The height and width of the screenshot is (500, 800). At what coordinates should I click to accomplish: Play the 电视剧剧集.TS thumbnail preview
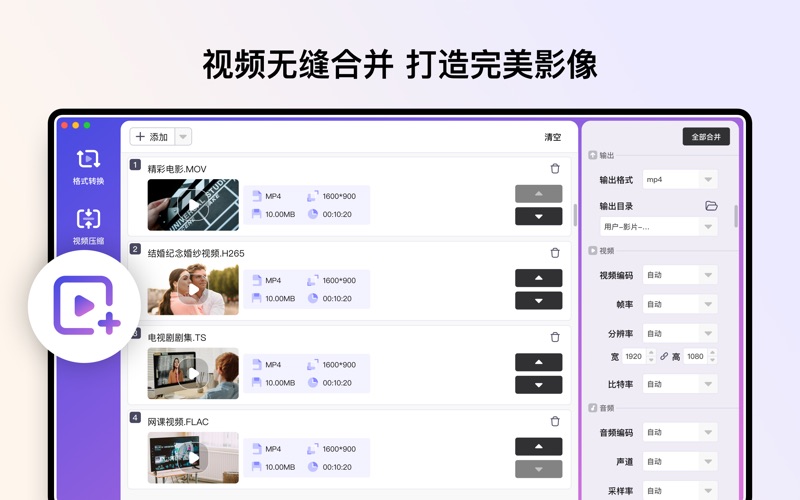[x=193, y=373]
